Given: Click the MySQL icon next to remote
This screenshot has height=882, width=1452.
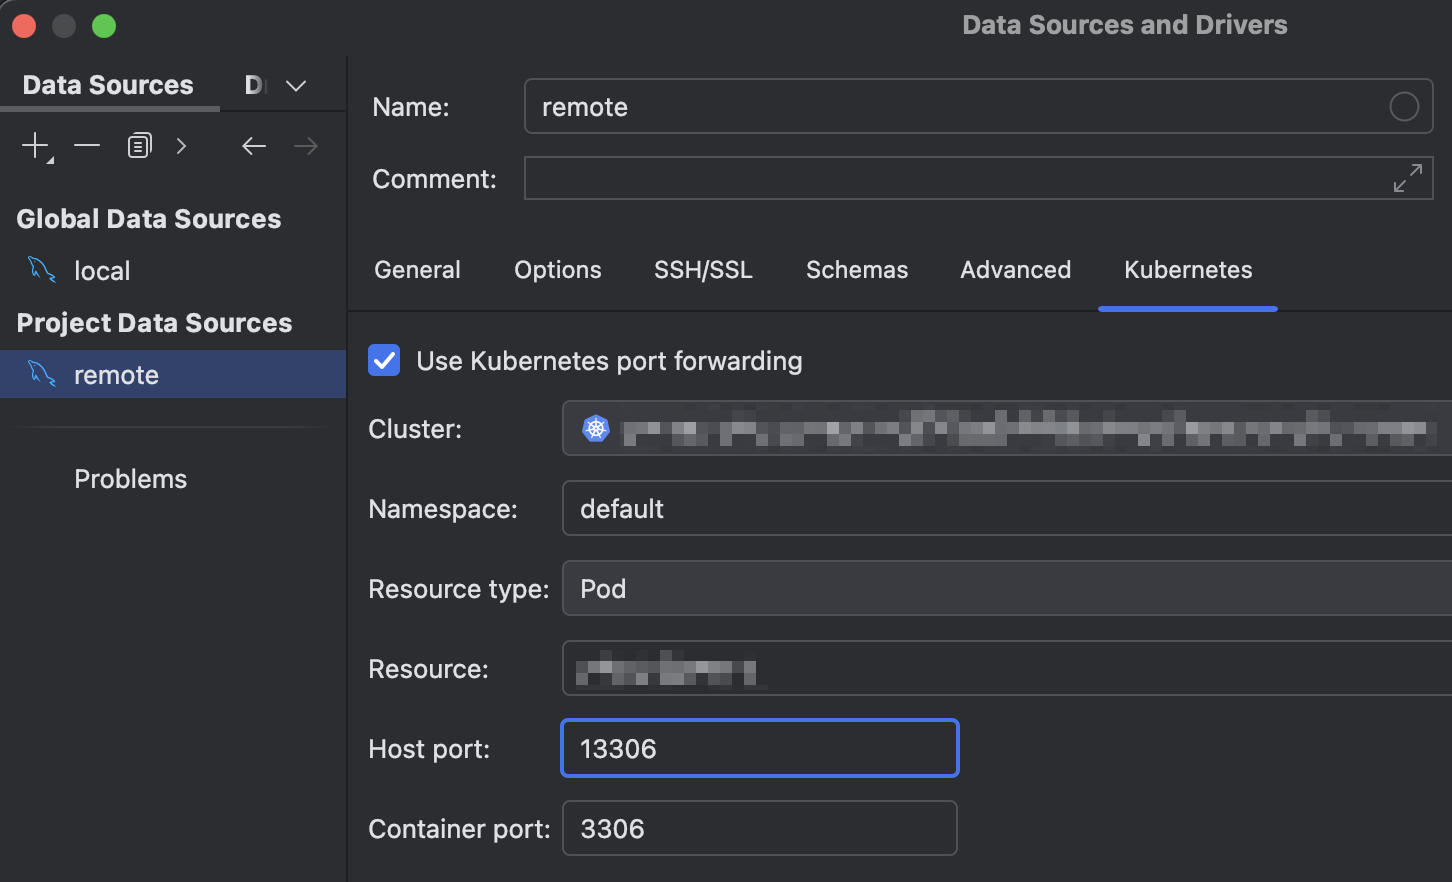Looking at the screenshot, I should click(x=42, y=373).
